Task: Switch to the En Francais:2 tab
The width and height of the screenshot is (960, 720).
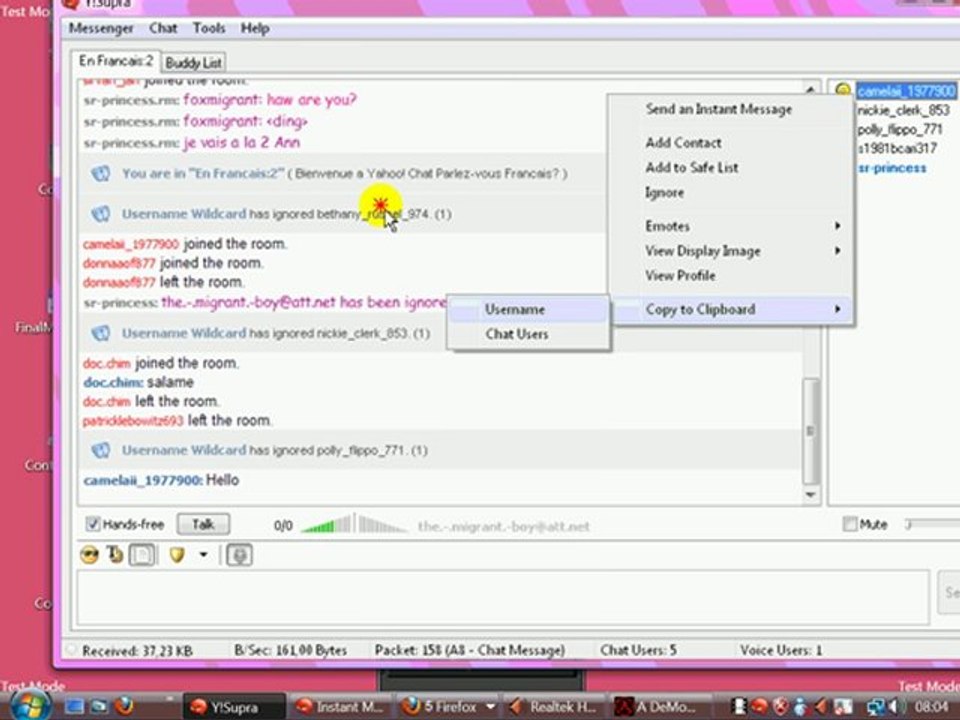Action: coord(116,61)
